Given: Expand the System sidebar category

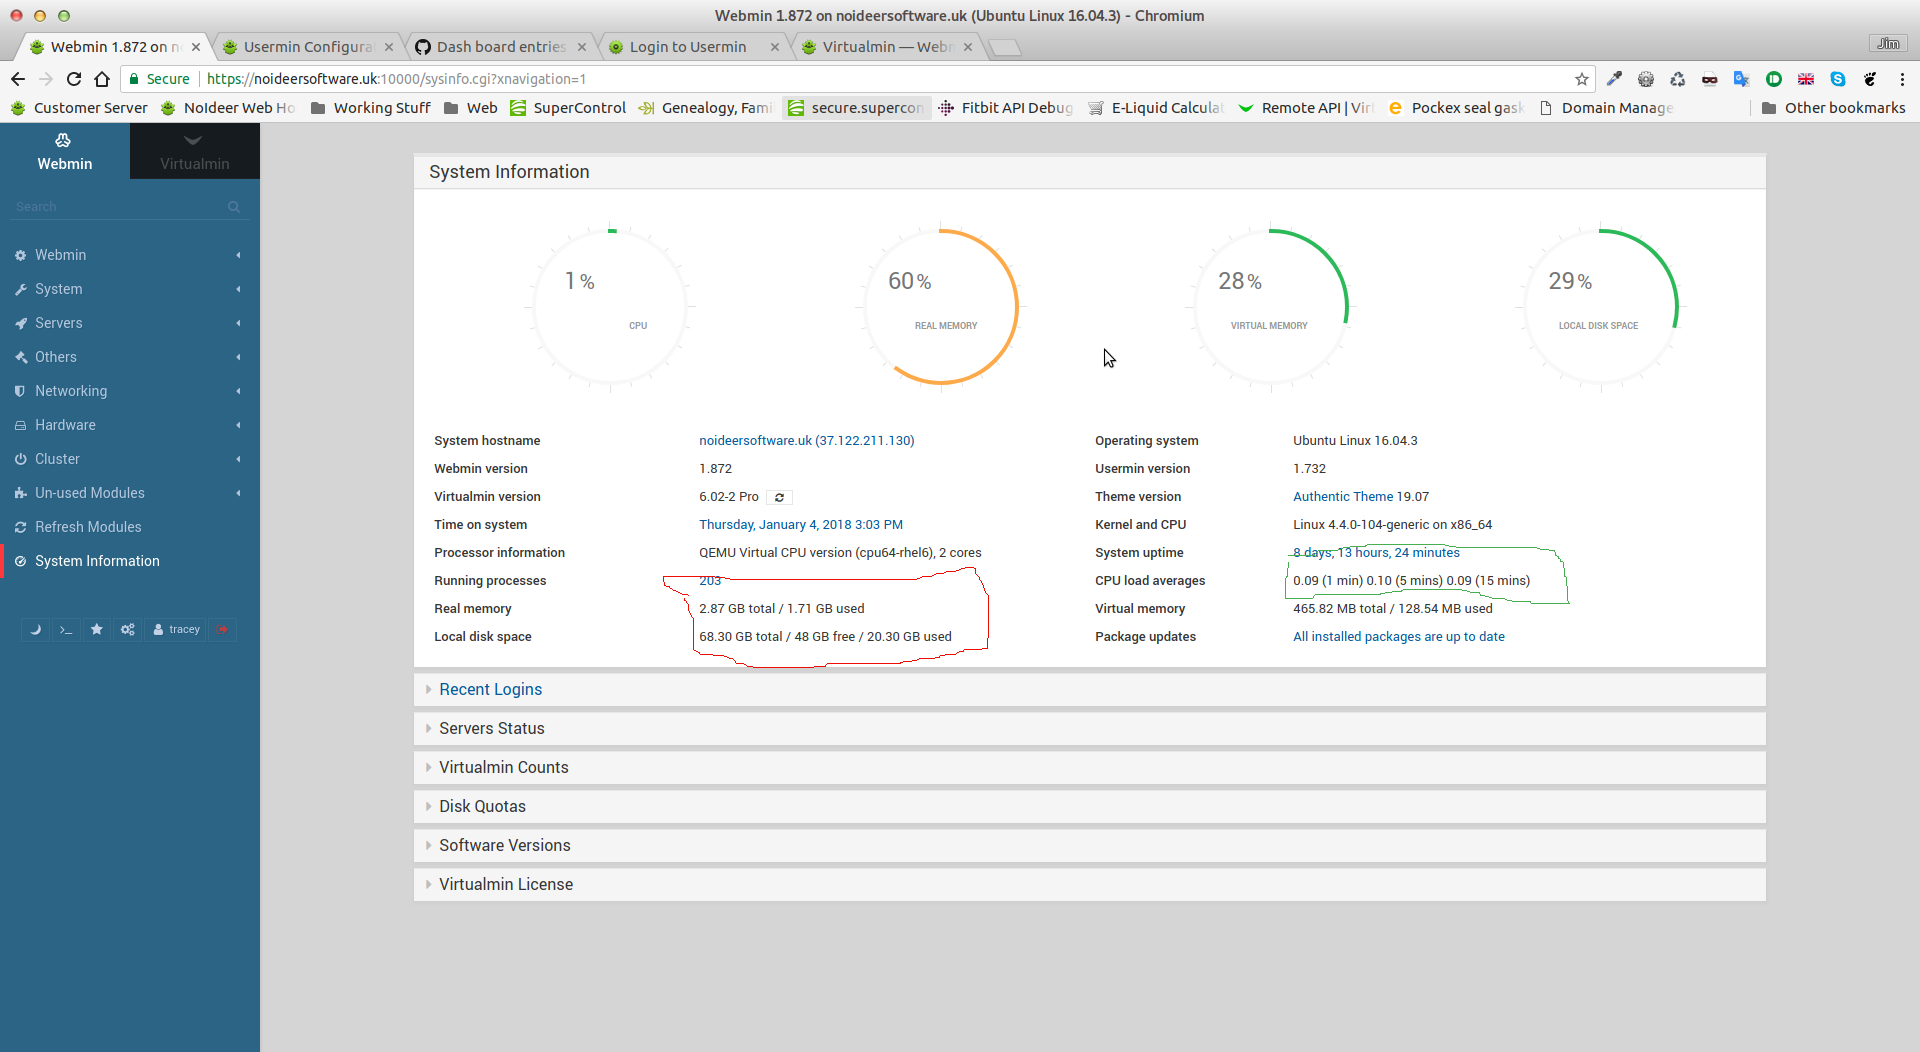Looking at the screenshot, I should click(130, 289).
